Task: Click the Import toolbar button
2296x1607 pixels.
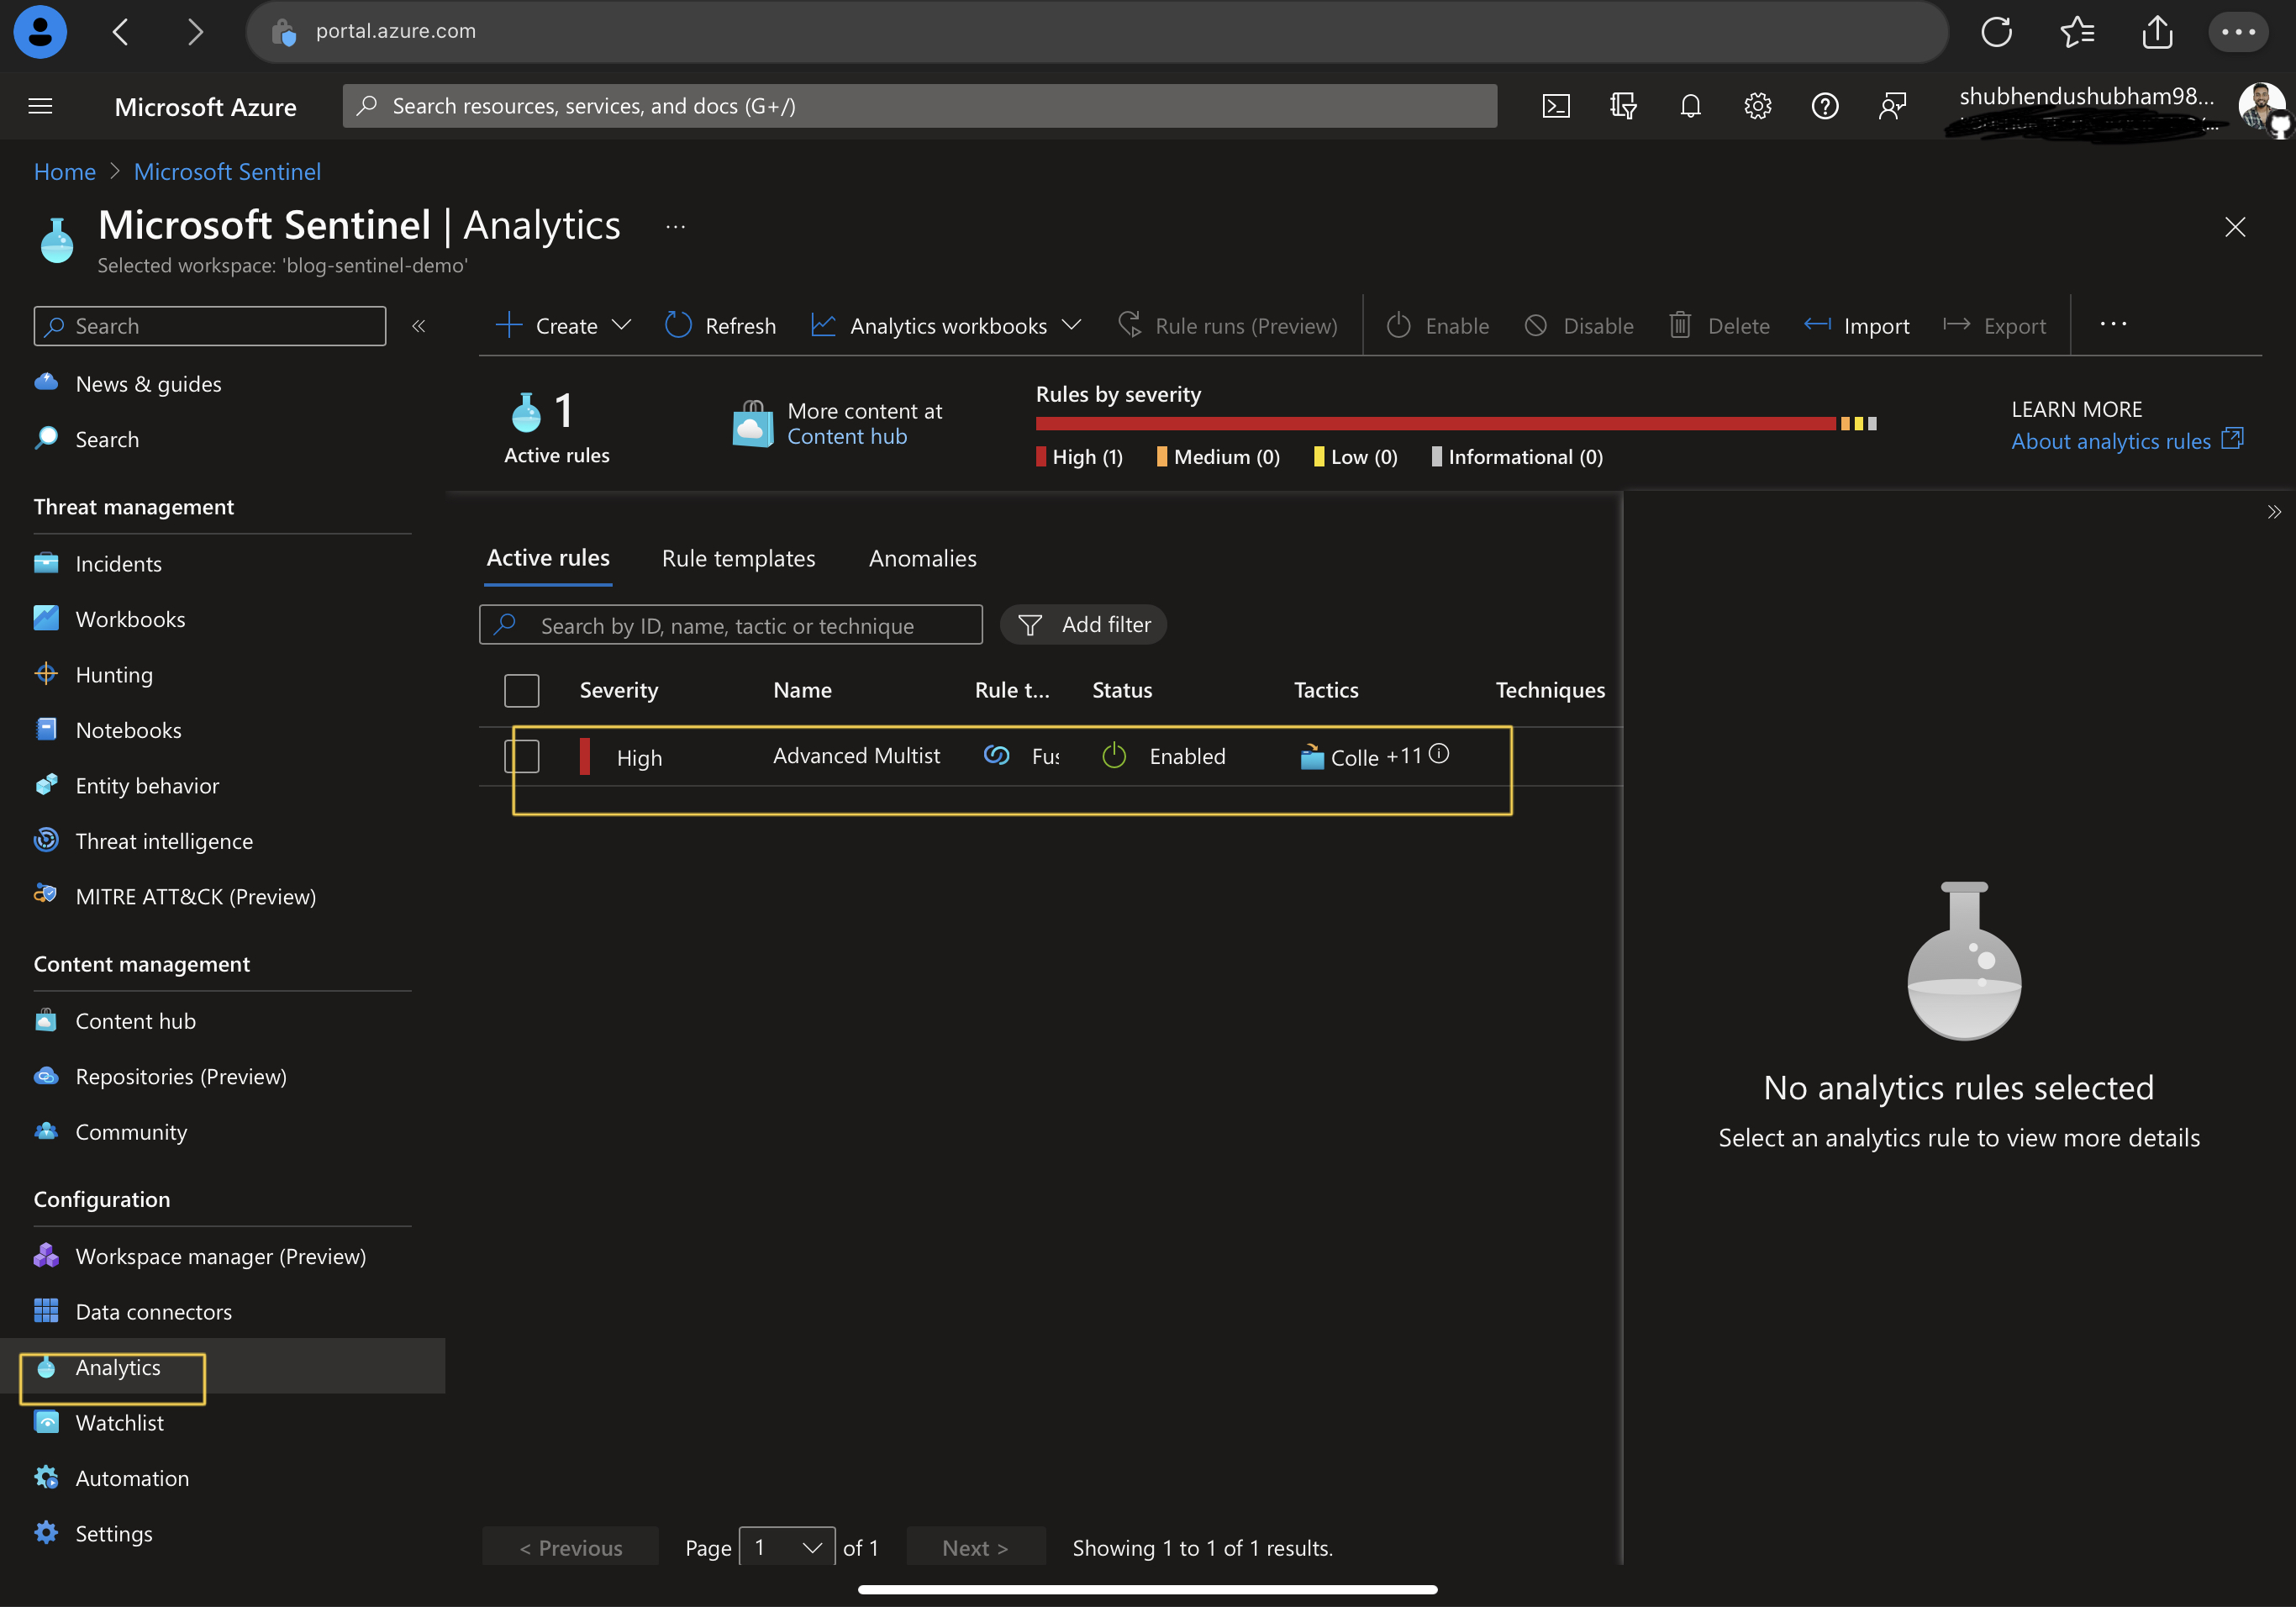Action: (x=1856, y=325)
